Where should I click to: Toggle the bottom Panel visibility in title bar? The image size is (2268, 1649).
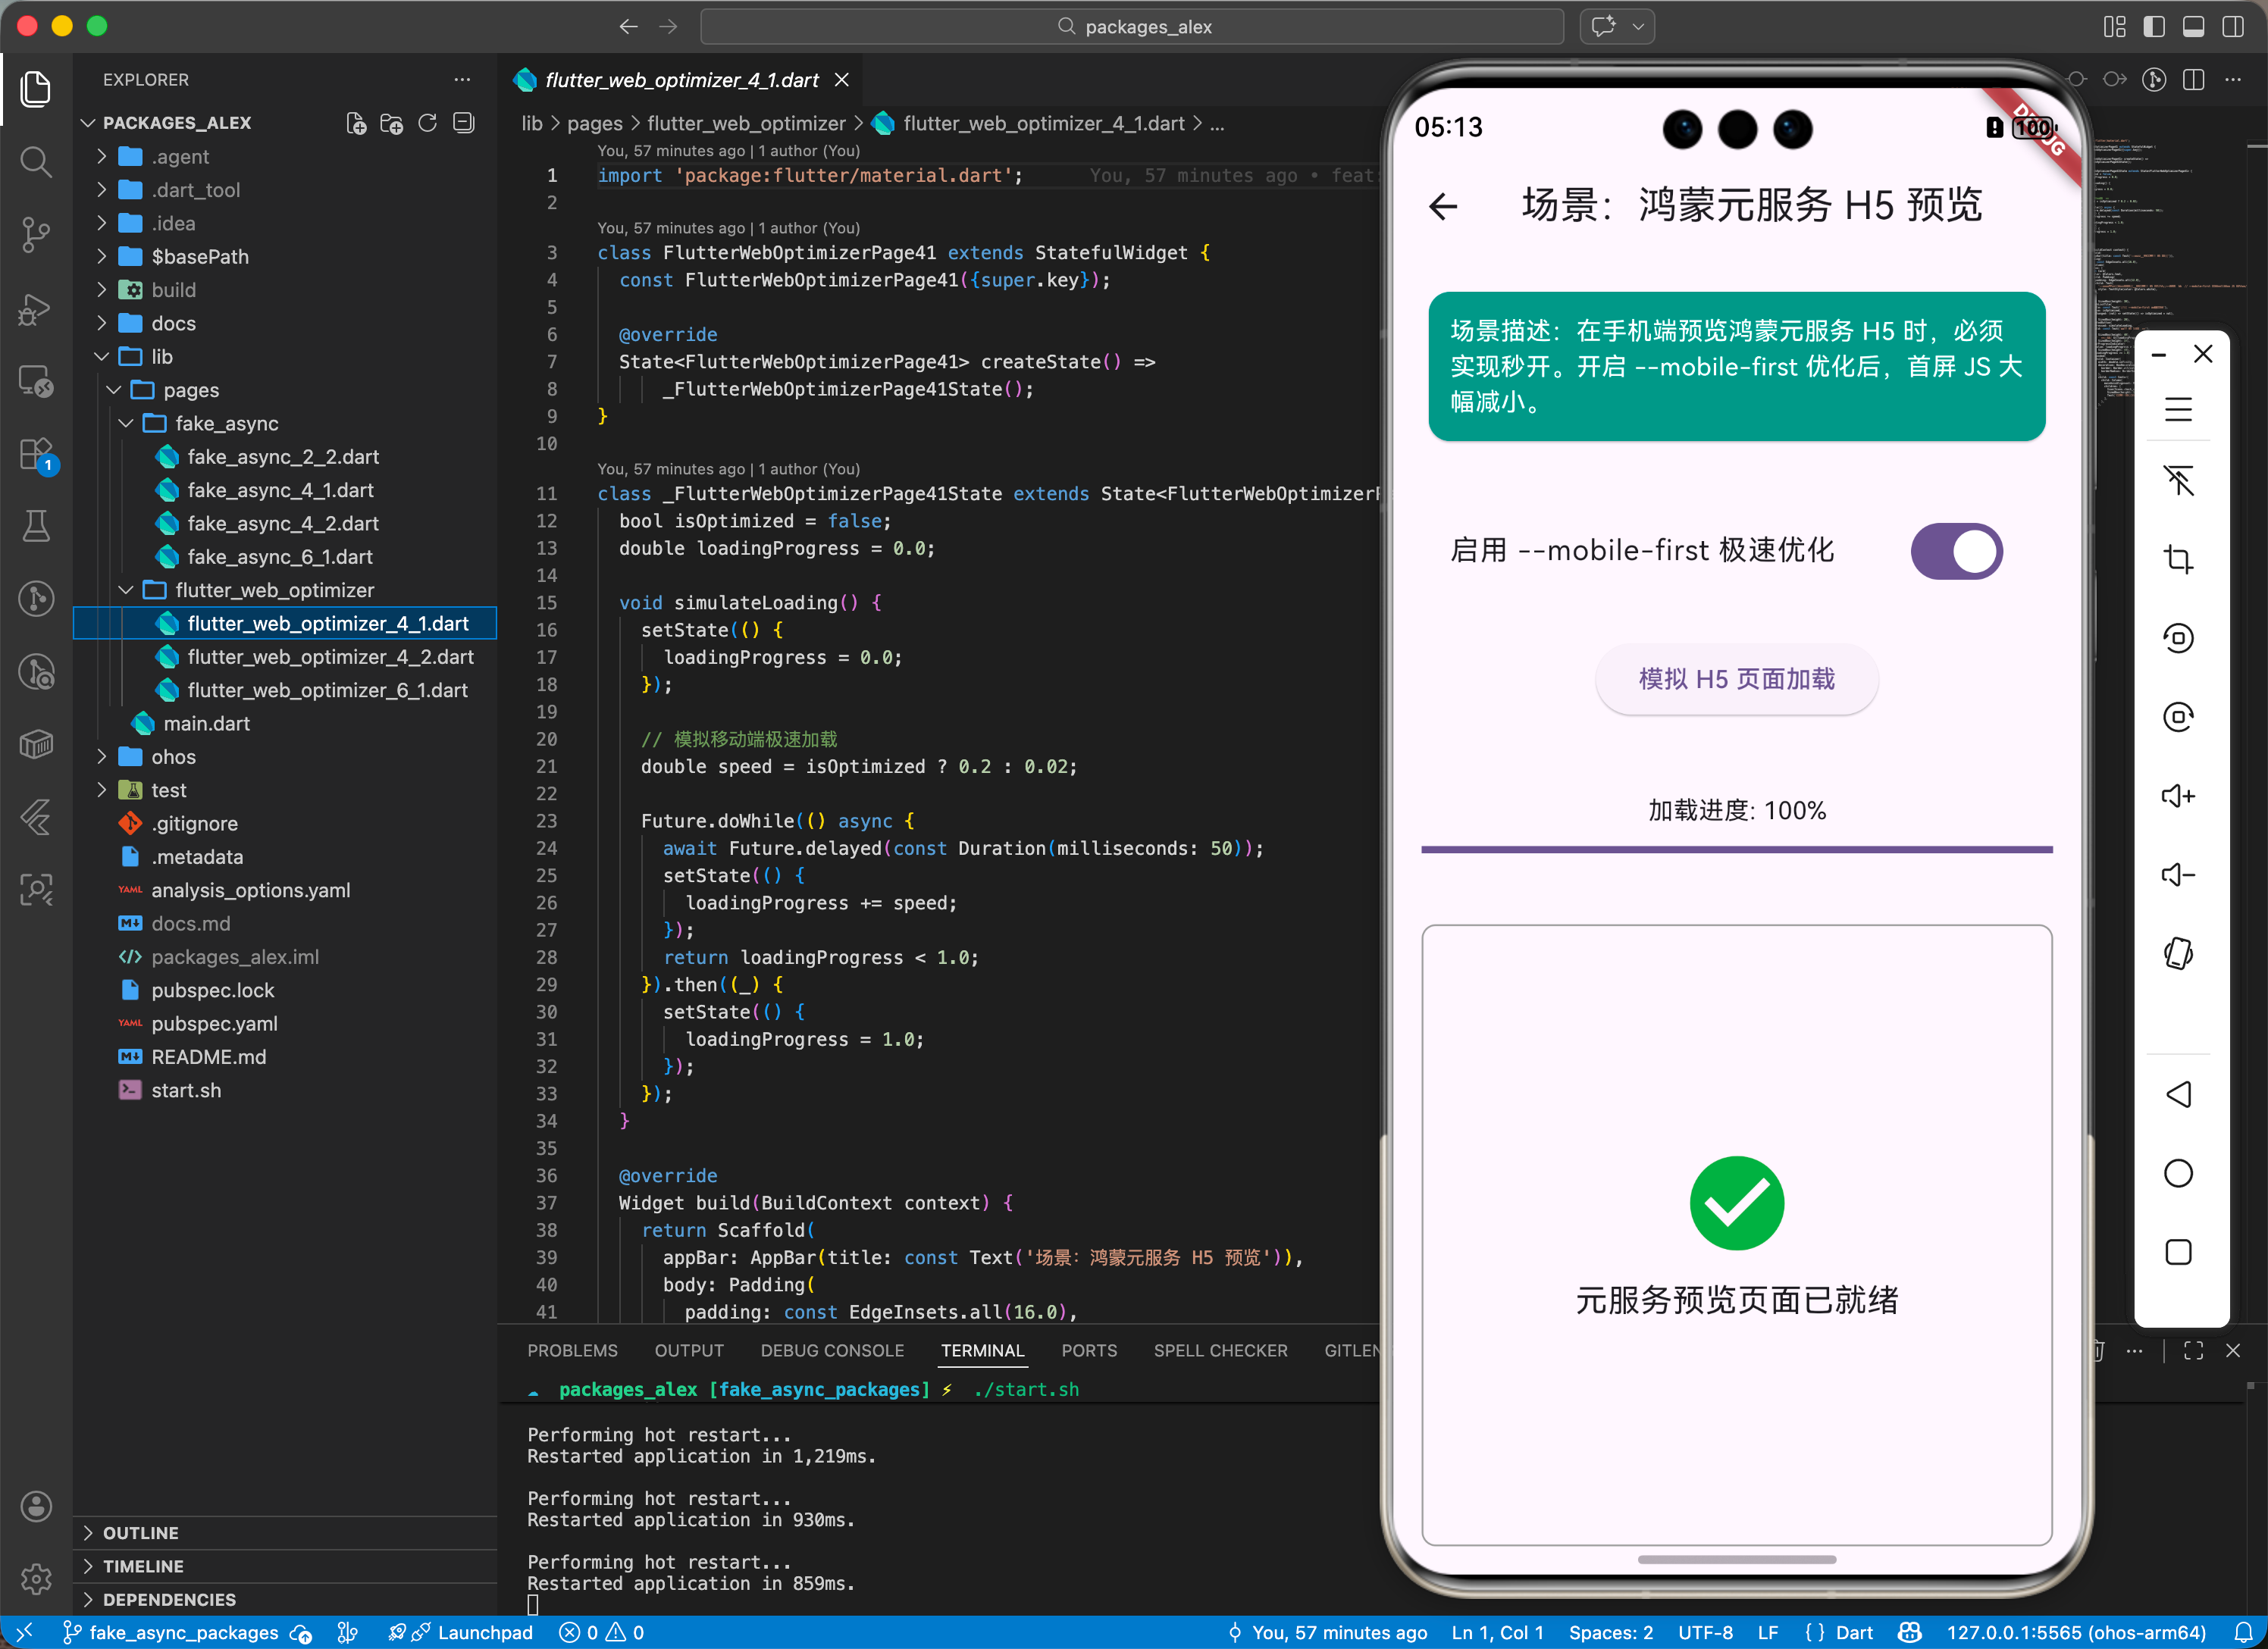click(2195, 27)
